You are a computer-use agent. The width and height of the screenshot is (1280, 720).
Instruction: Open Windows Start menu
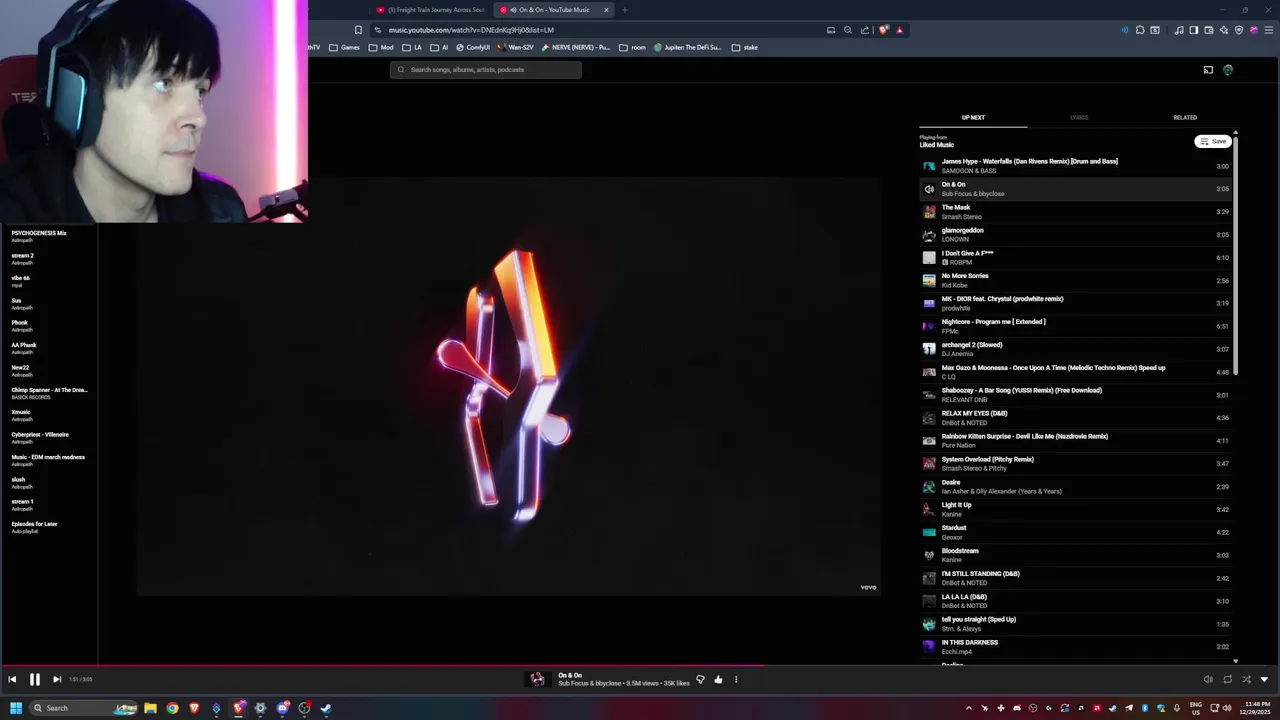[16, 708]
